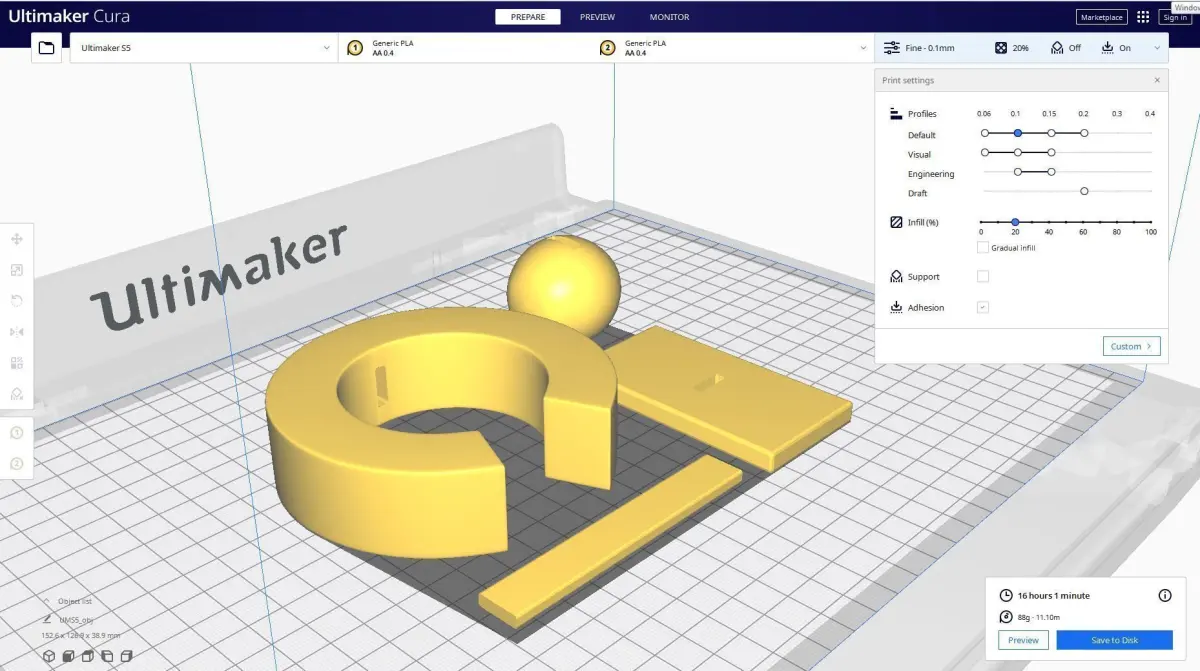Click the Sign in button
1200x671 pixels.
(1175, 17)
